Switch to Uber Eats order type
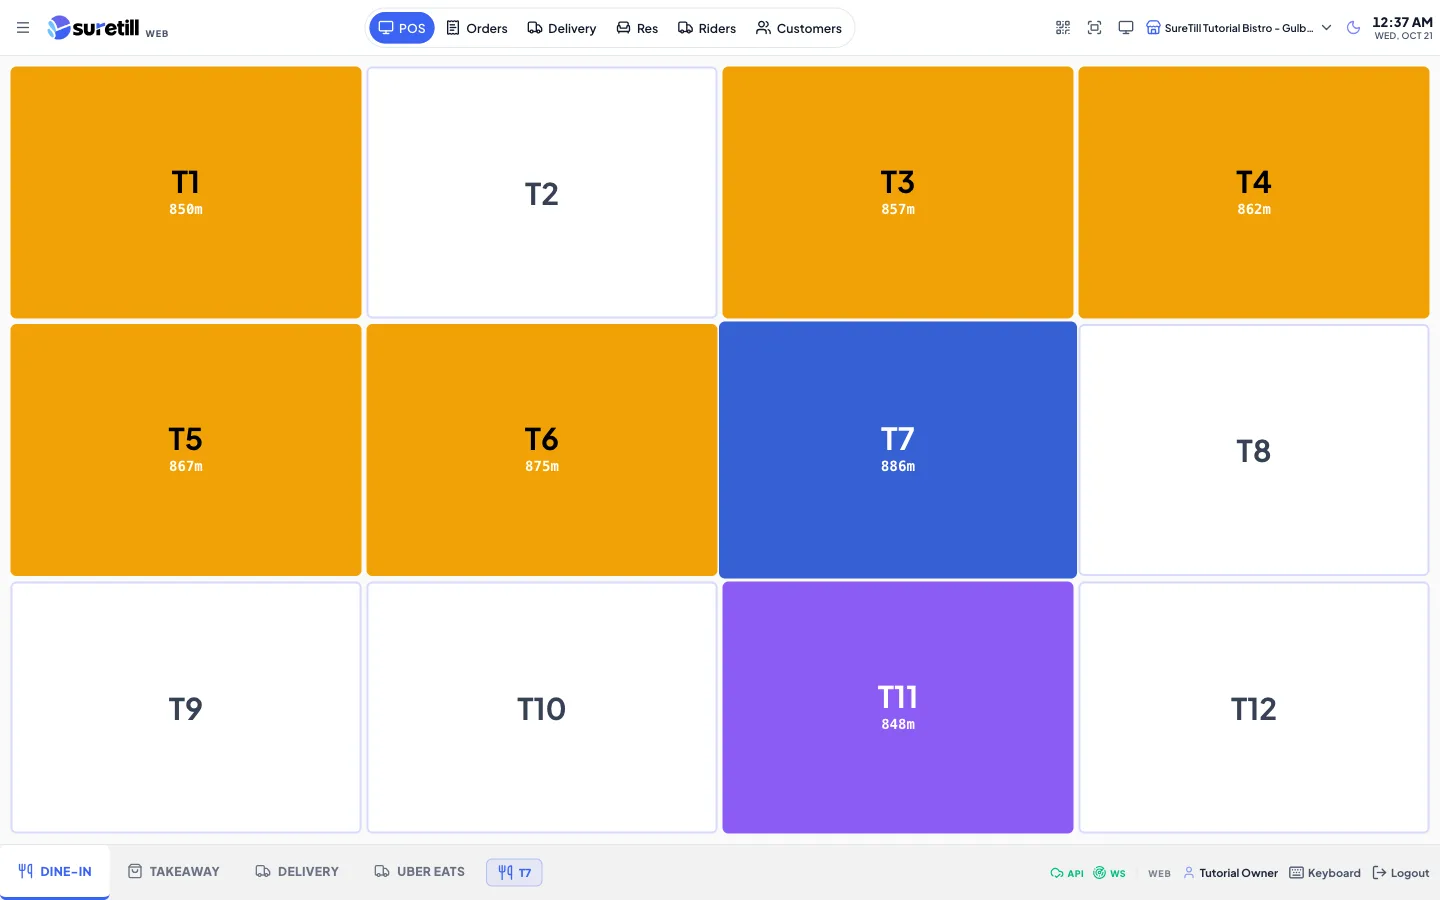 click(x=420, y=872)
